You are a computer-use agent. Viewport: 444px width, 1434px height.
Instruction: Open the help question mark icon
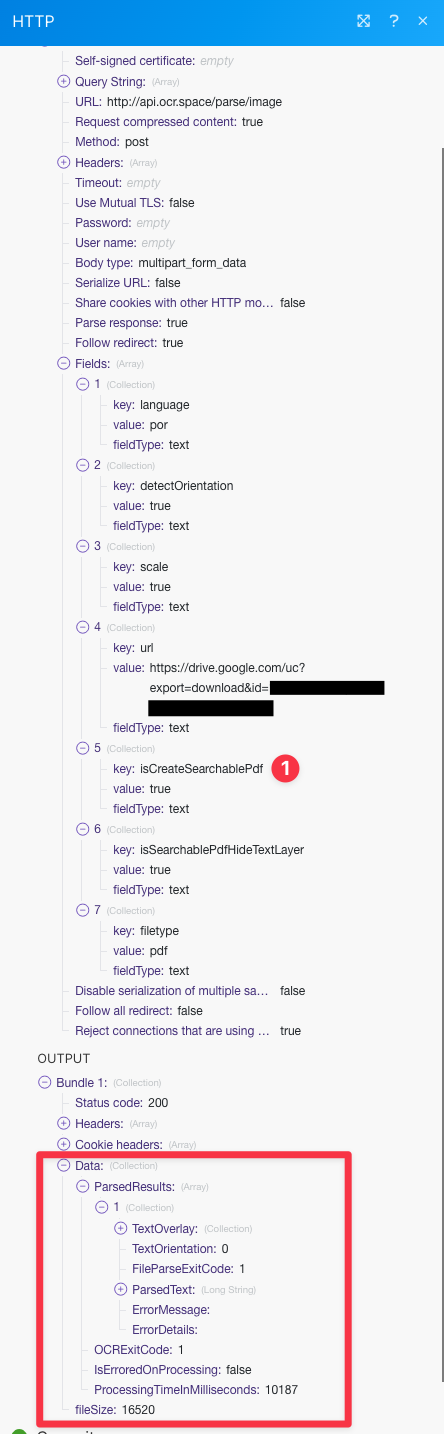click(394, 21)
